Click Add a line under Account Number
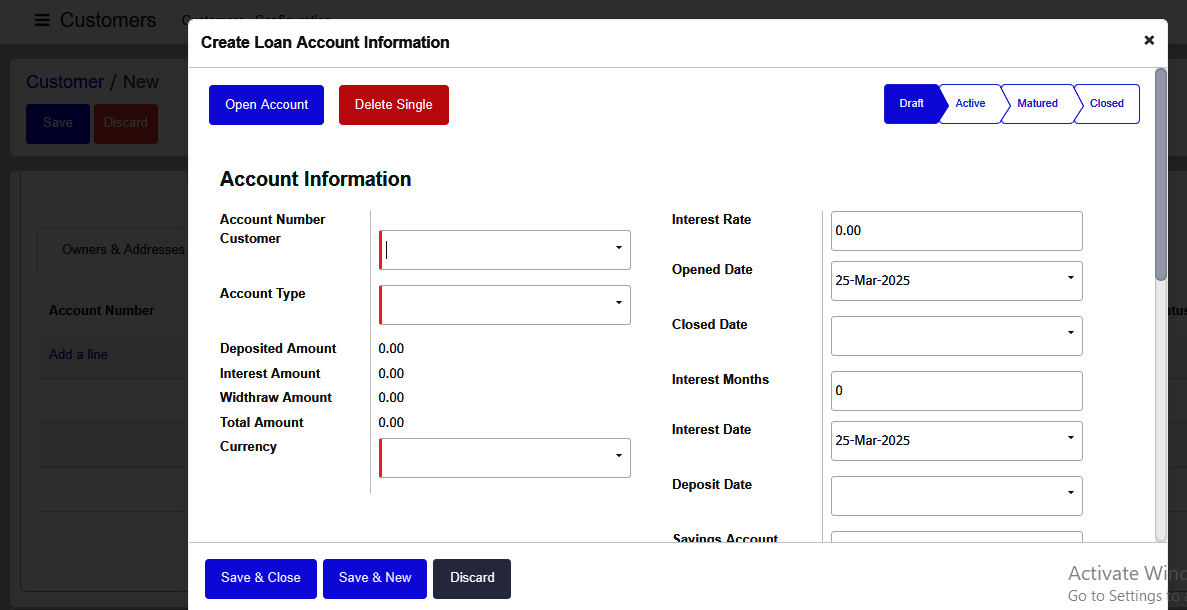The image size is (1187, 610). pos(78,354)
